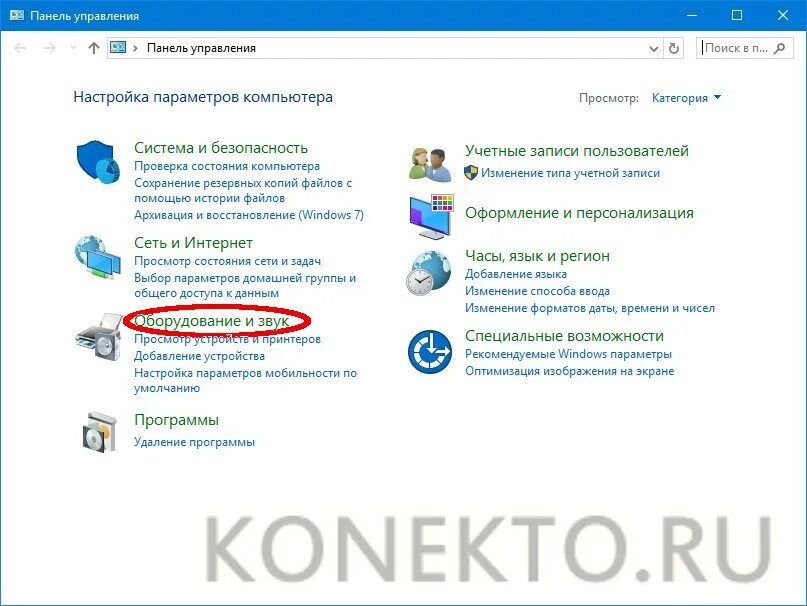
Task: Open the Programs disc box icon
Action: pyautogui.click(x=99, y=432)
